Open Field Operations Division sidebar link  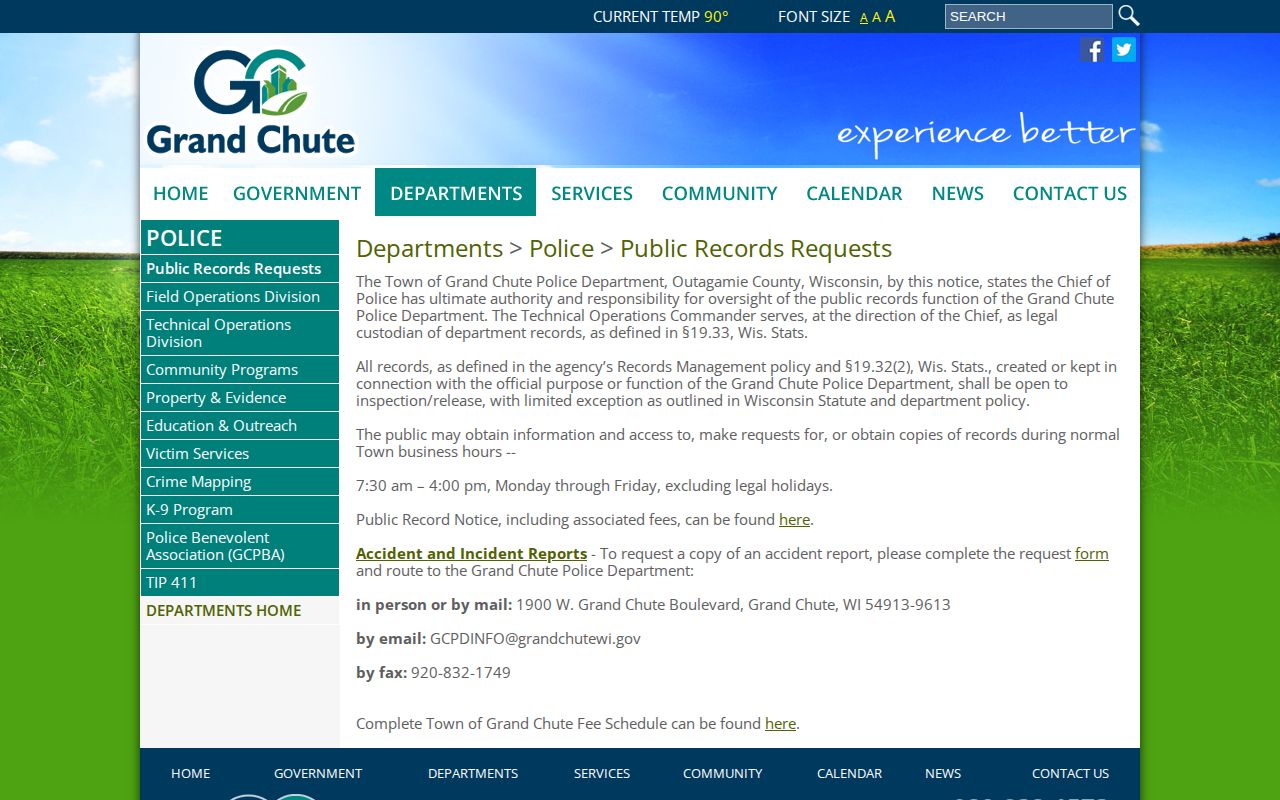point(240,296)
